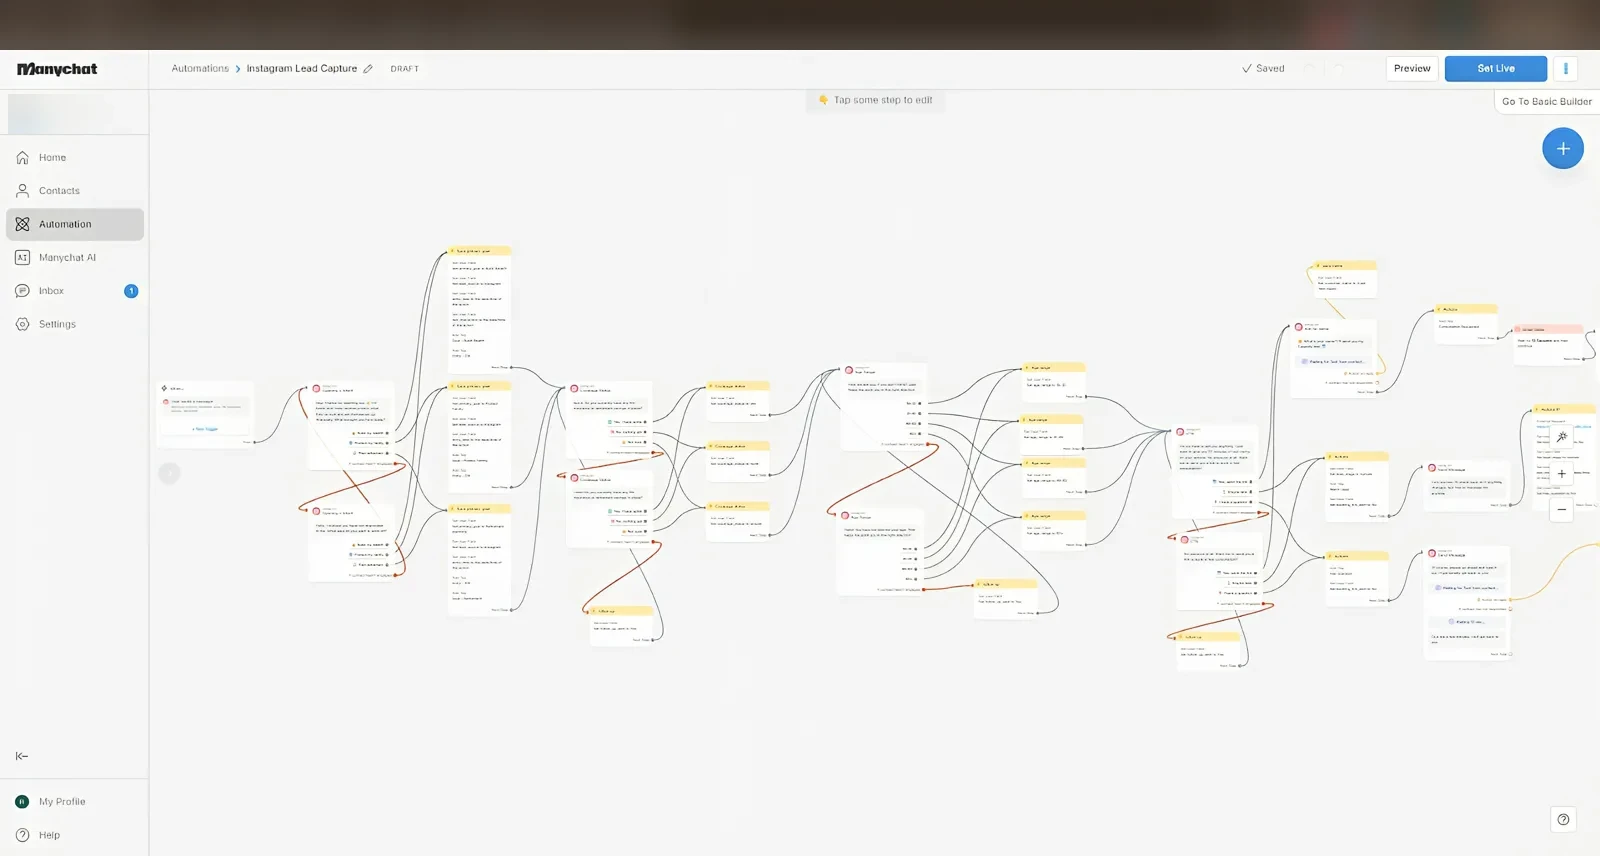Image resolution: width=1600 pixels, height=856 pixels.
Task: Go back to Automations breadcrumb
Action: [200, 69]
